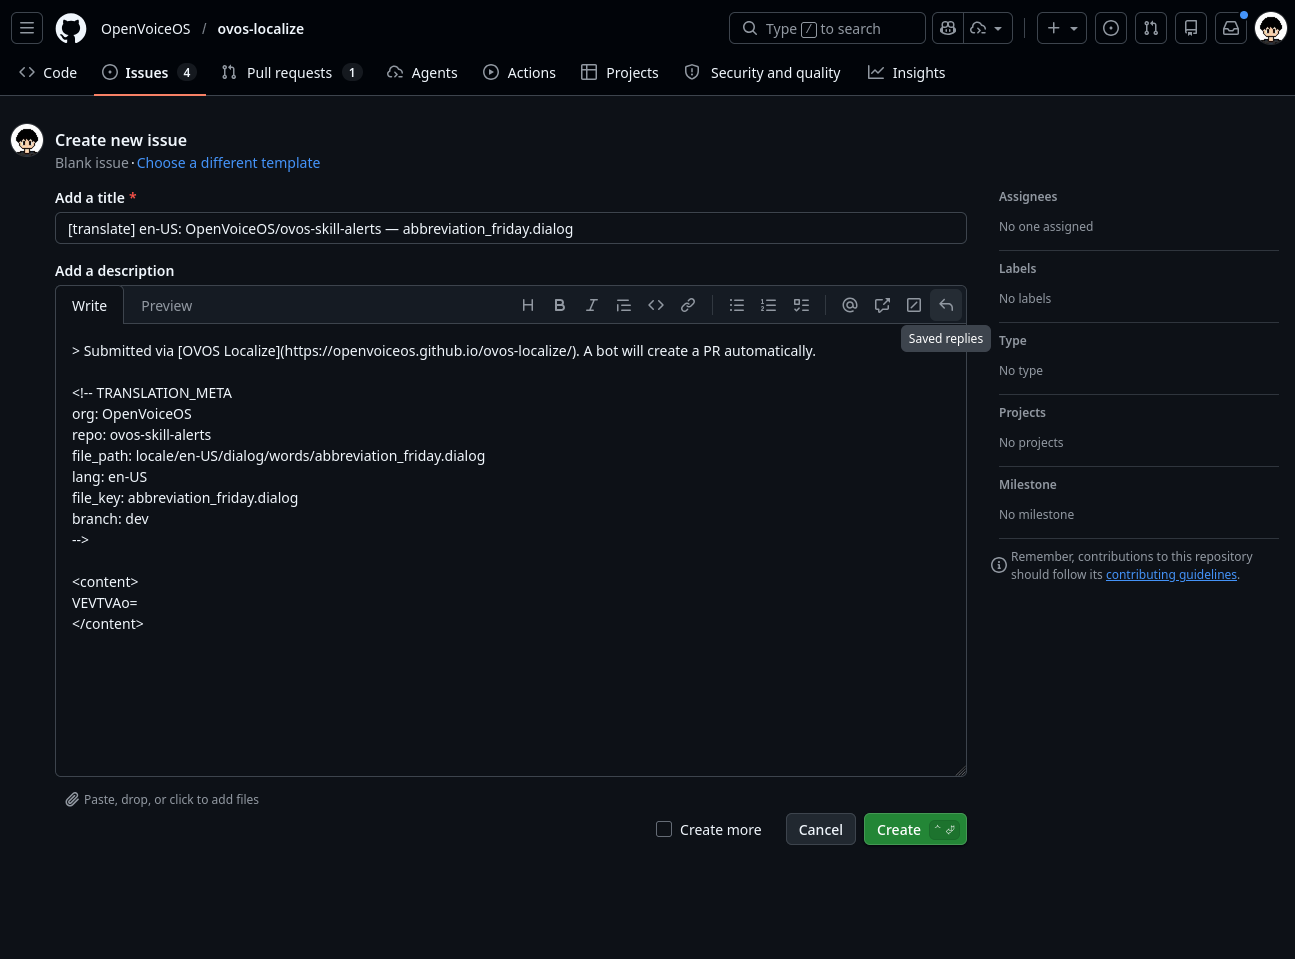The image size is (1295, 959).
Task: Reference an issue or pull request icon
Action: click(882, 305)
